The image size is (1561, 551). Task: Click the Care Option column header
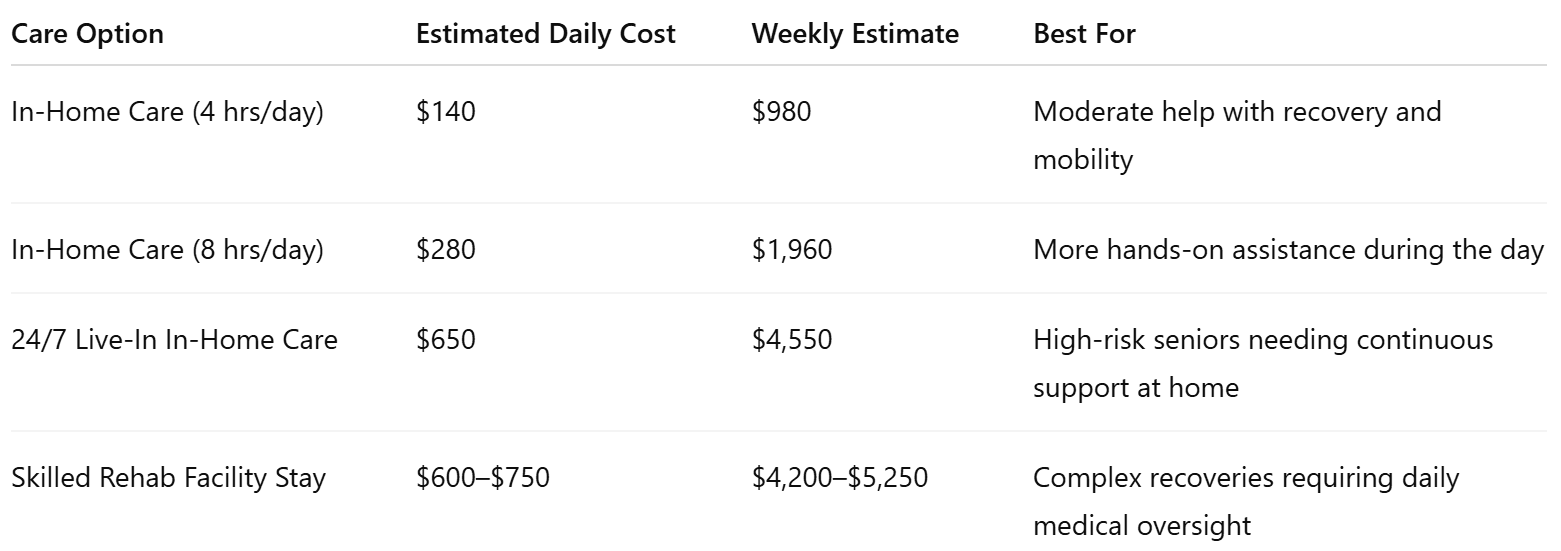pos(87,34)
